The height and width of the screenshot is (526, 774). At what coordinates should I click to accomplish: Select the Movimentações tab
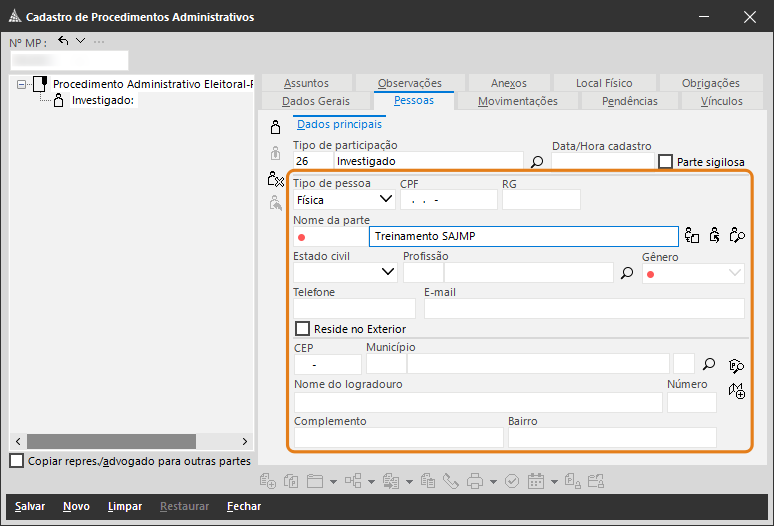518,101
